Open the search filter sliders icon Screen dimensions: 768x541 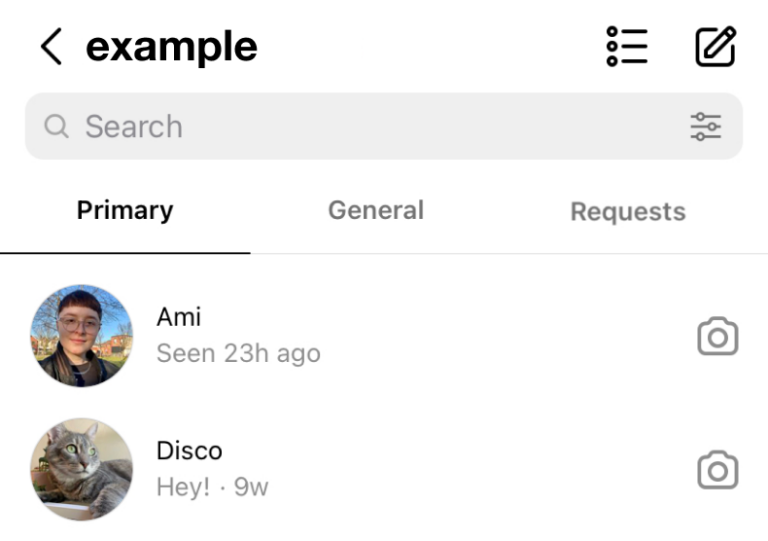(706, 127)
